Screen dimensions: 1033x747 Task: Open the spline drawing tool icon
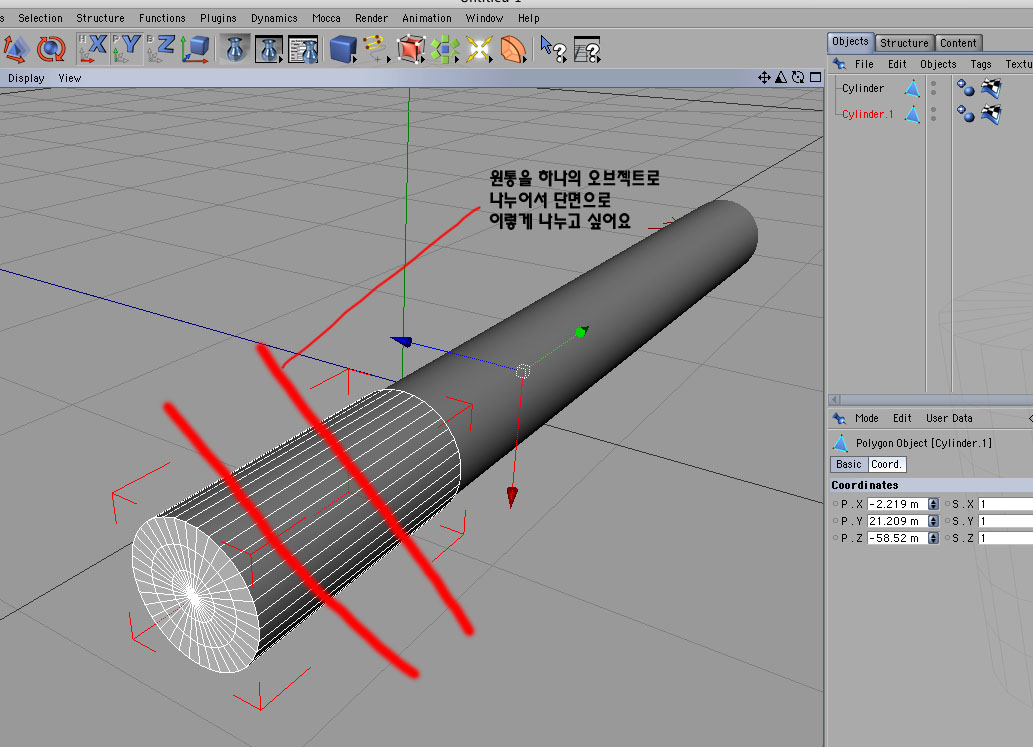[x=376, y=49]
